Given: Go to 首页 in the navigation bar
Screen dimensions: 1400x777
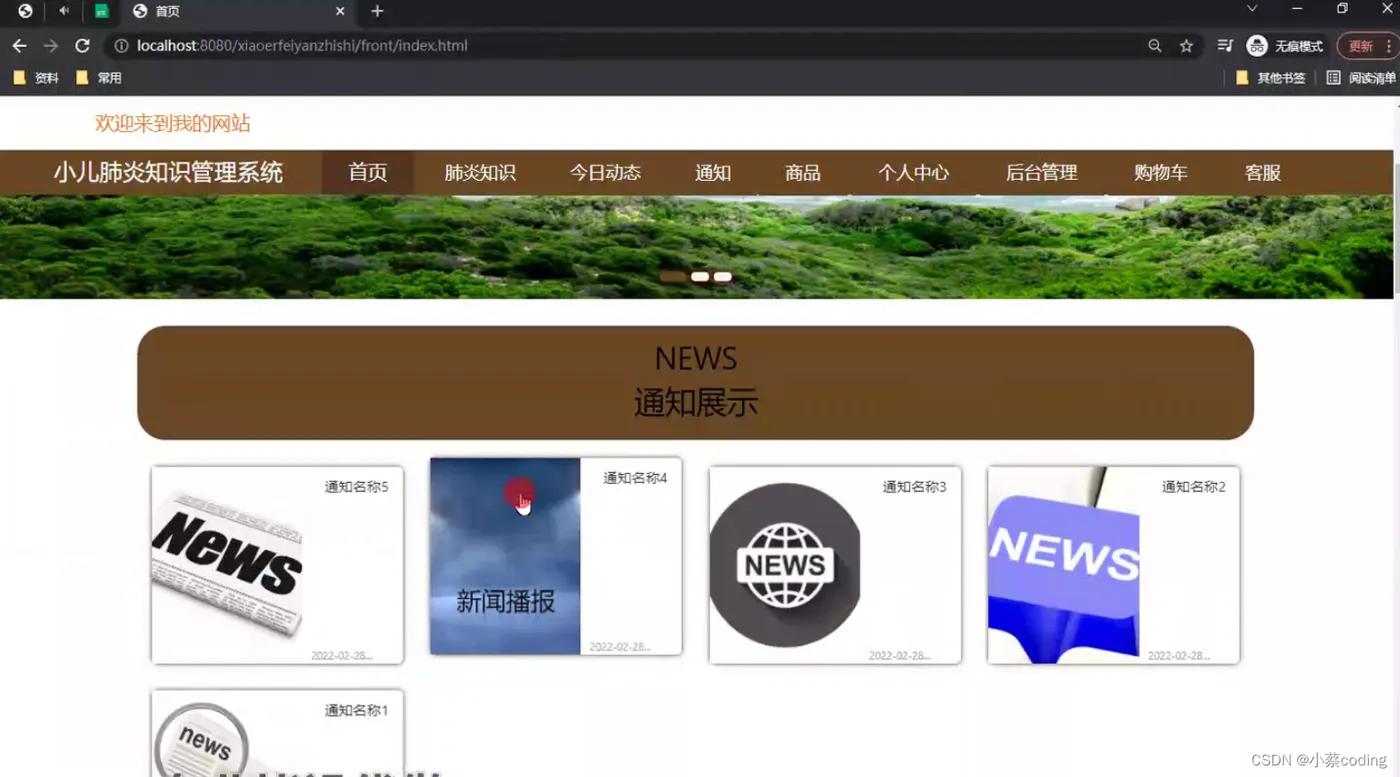Looking at the screenshot, I should click(x=368, y=173).
